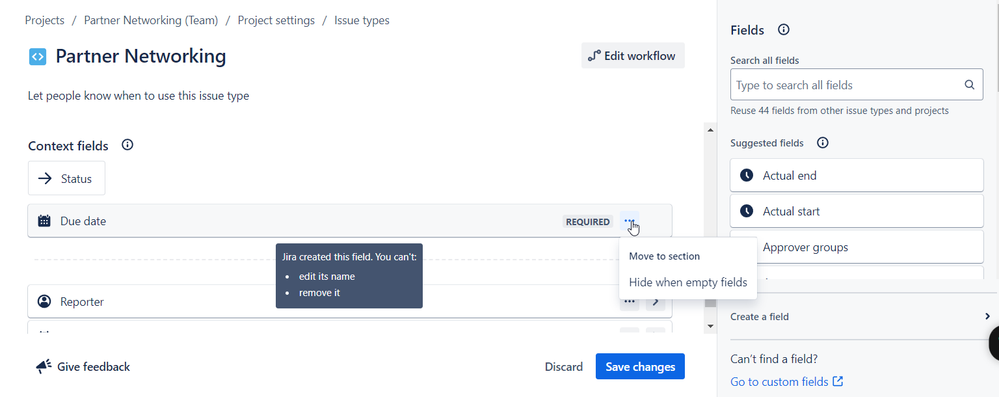This screenshot has height=397, width=999.
Task: Click the scroll down arrow of the fields list
Action: [x=710, y=327]
